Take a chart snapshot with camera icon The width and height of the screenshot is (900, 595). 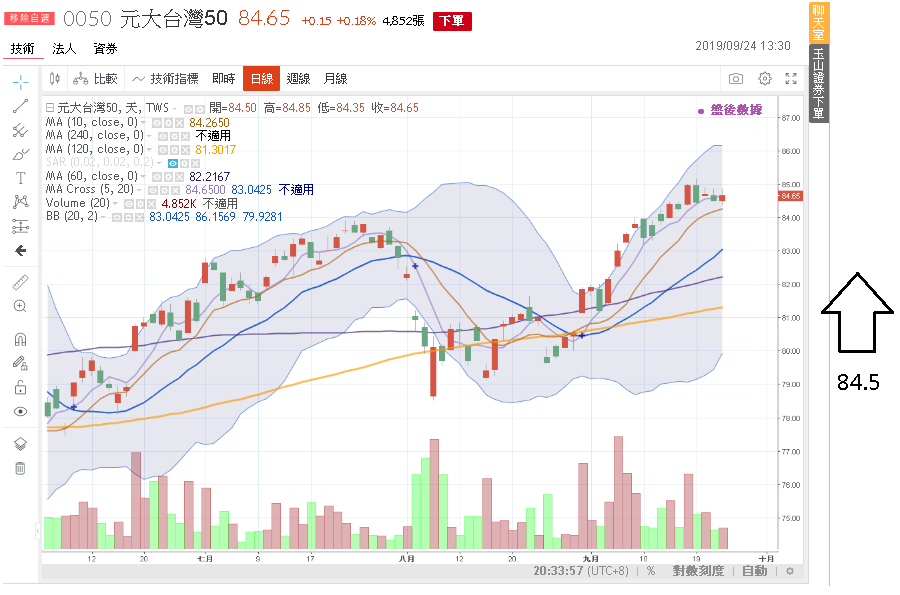(x=736, y=79)
